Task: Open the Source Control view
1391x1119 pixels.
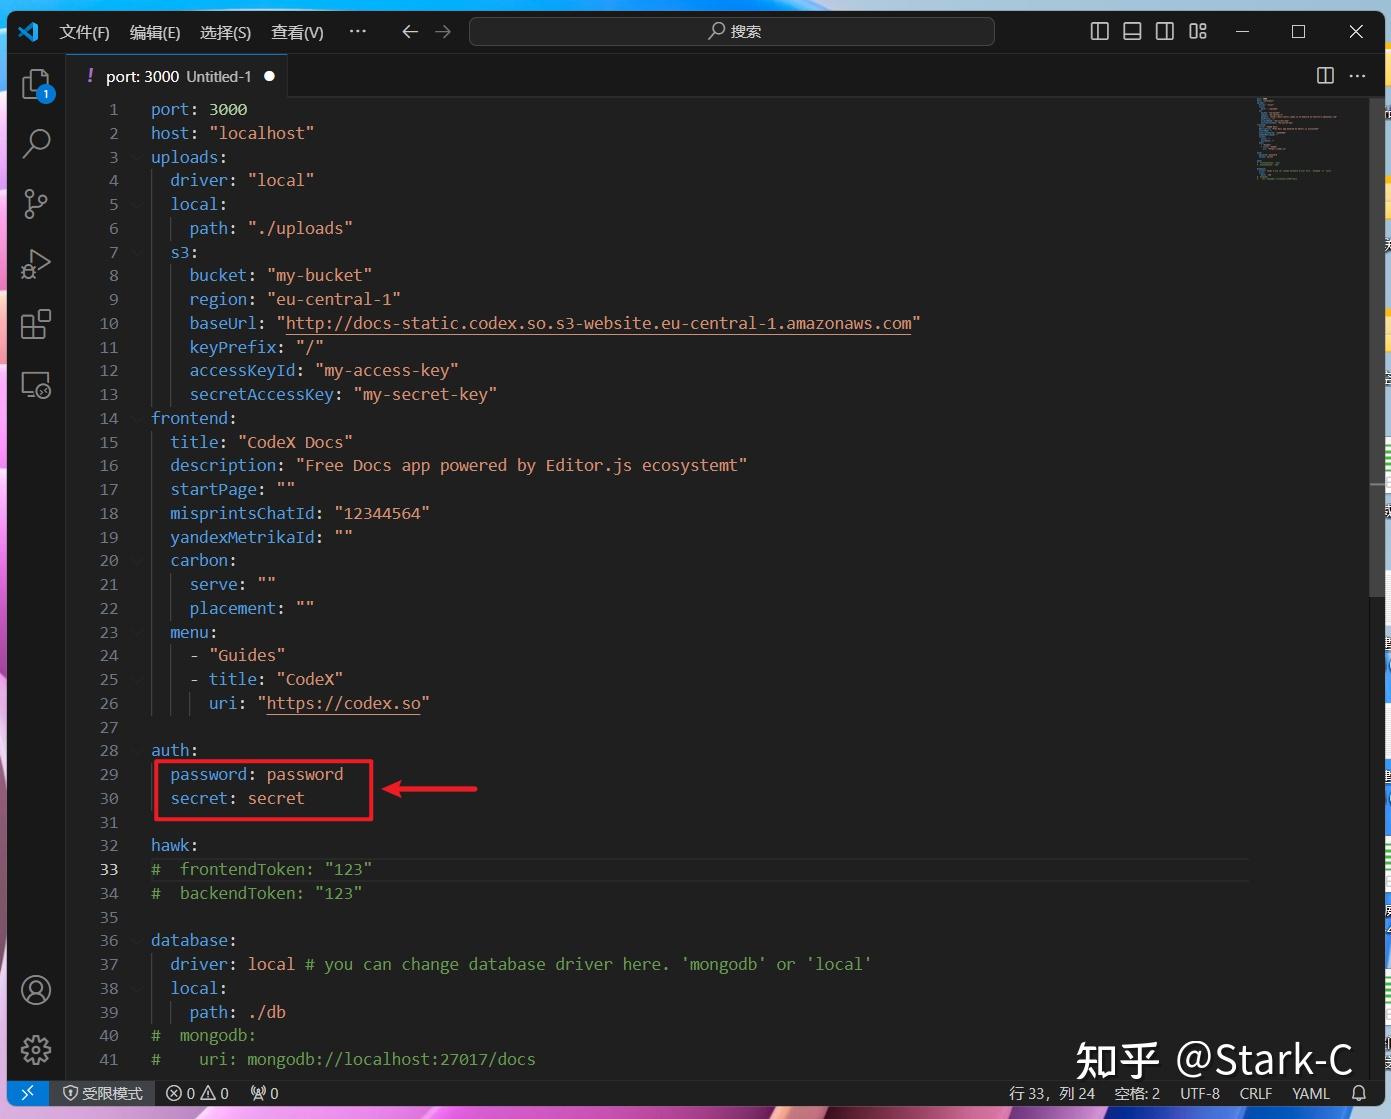Action: (36, 204)
